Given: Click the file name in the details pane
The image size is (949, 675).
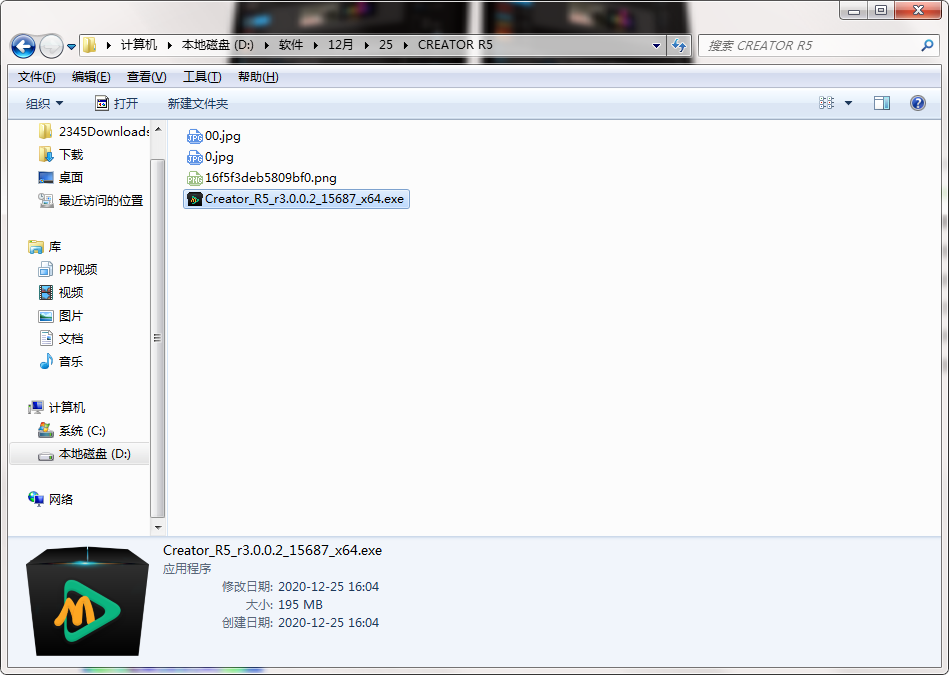Looking at the screenshot, I should point(272,550).
